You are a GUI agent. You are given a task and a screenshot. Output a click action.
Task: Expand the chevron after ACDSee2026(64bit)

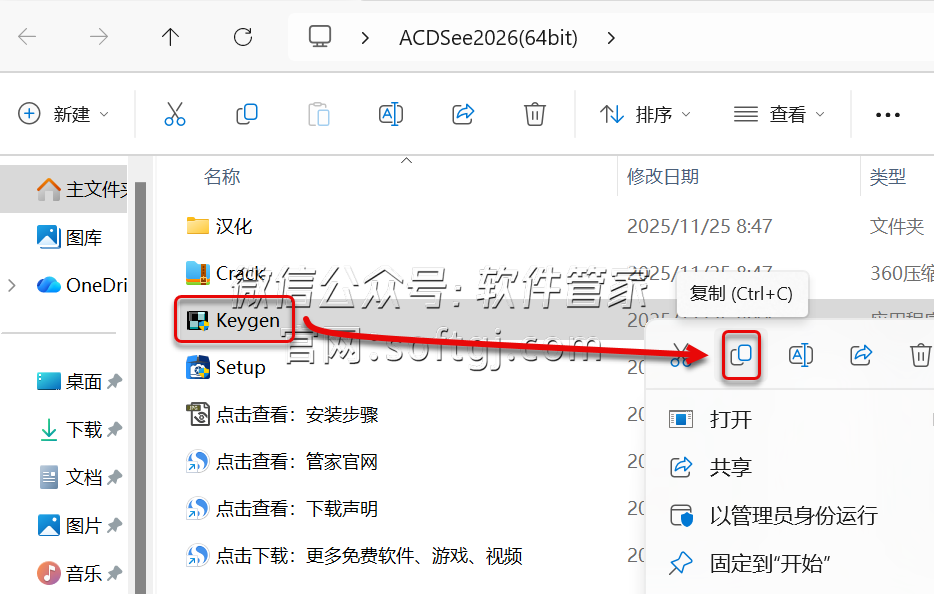[x=611, y=38]
